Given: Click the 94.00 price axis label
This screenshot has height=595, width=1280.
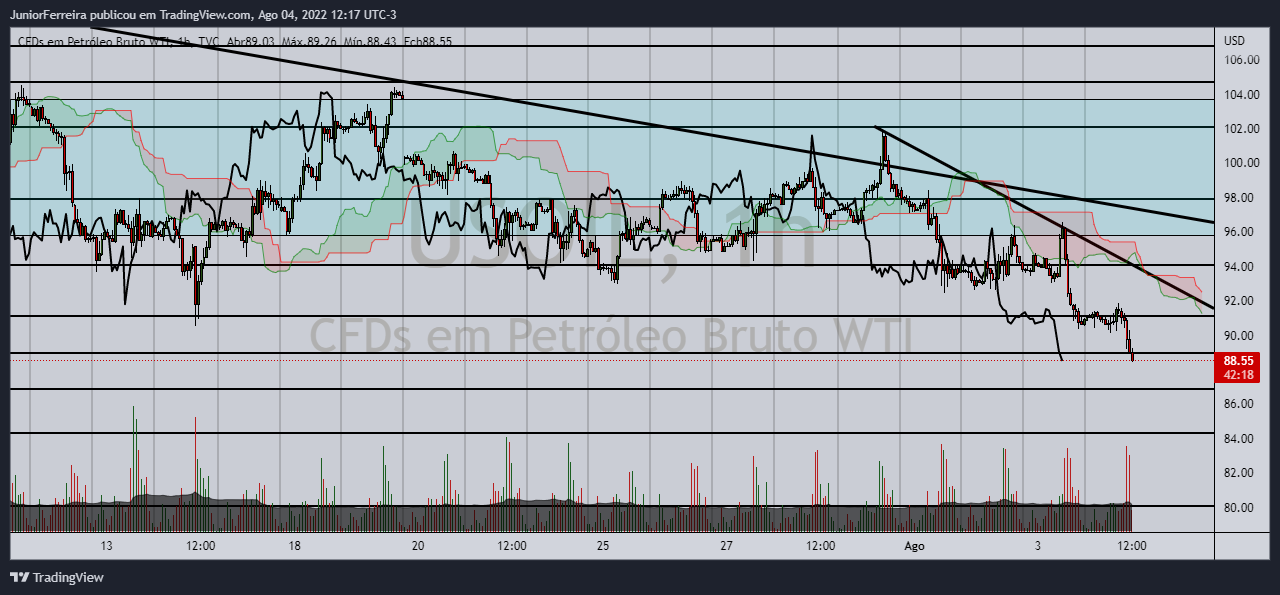Looking at the screenshot, I should pyautogui.click(x=1240, y=267).
